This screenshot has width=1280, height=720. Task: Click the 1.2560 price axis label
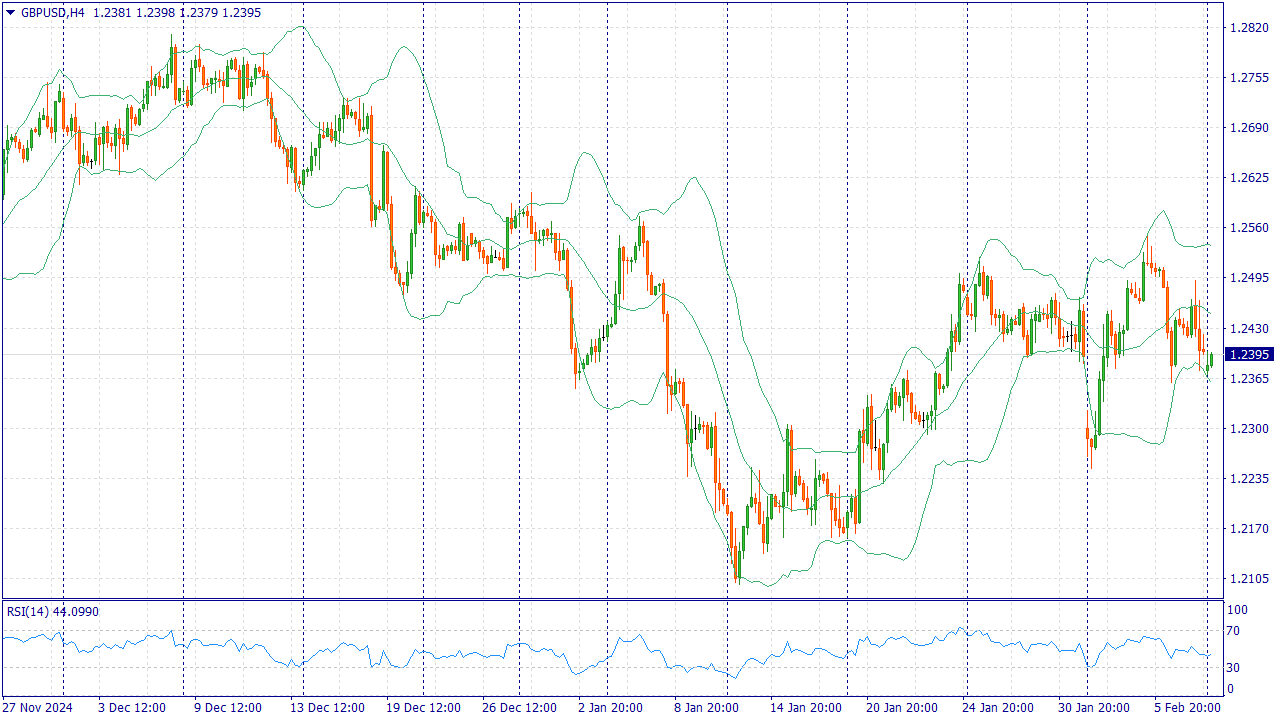coord(1249,228)
